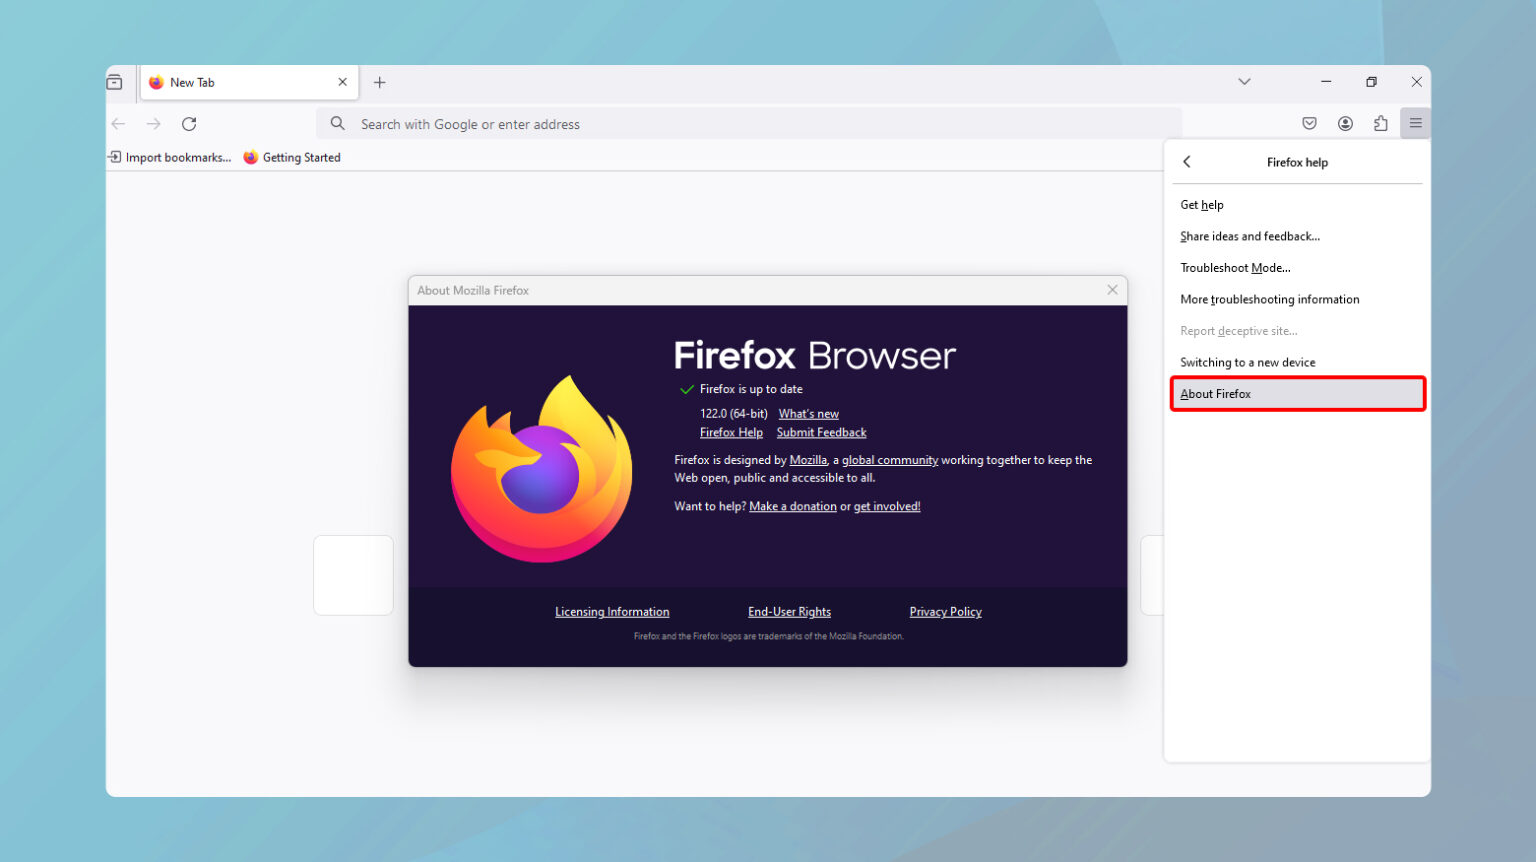Close the New Tab tab
This screenshot has width=1536, height=862.
coord(342,83)
